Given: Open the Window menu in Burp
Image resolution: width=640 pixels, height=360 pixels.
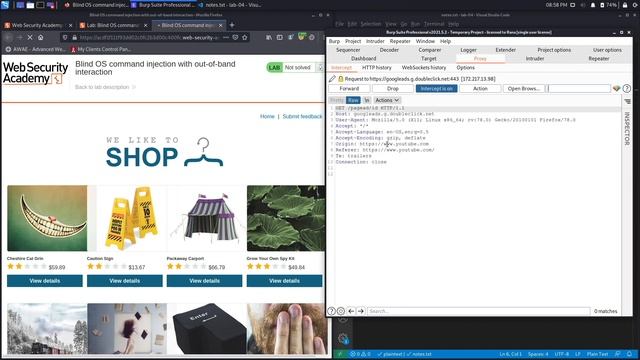Looking at the screenshot, I should [x=425, y=41].
